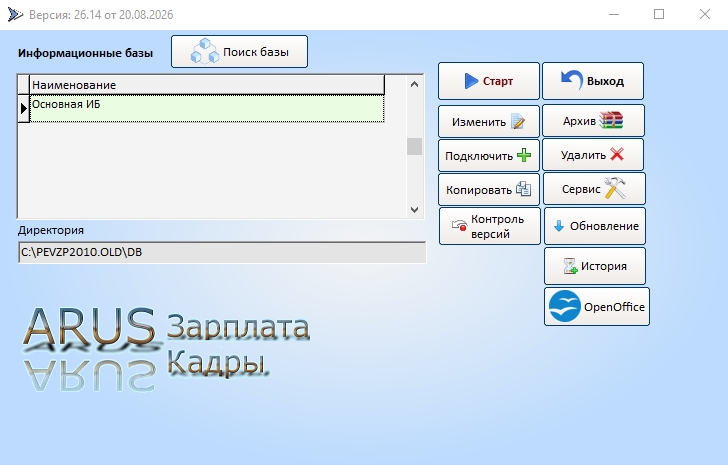Click the application logo in title bar
This screenshot has height=465, width=728.
[15, 15]
